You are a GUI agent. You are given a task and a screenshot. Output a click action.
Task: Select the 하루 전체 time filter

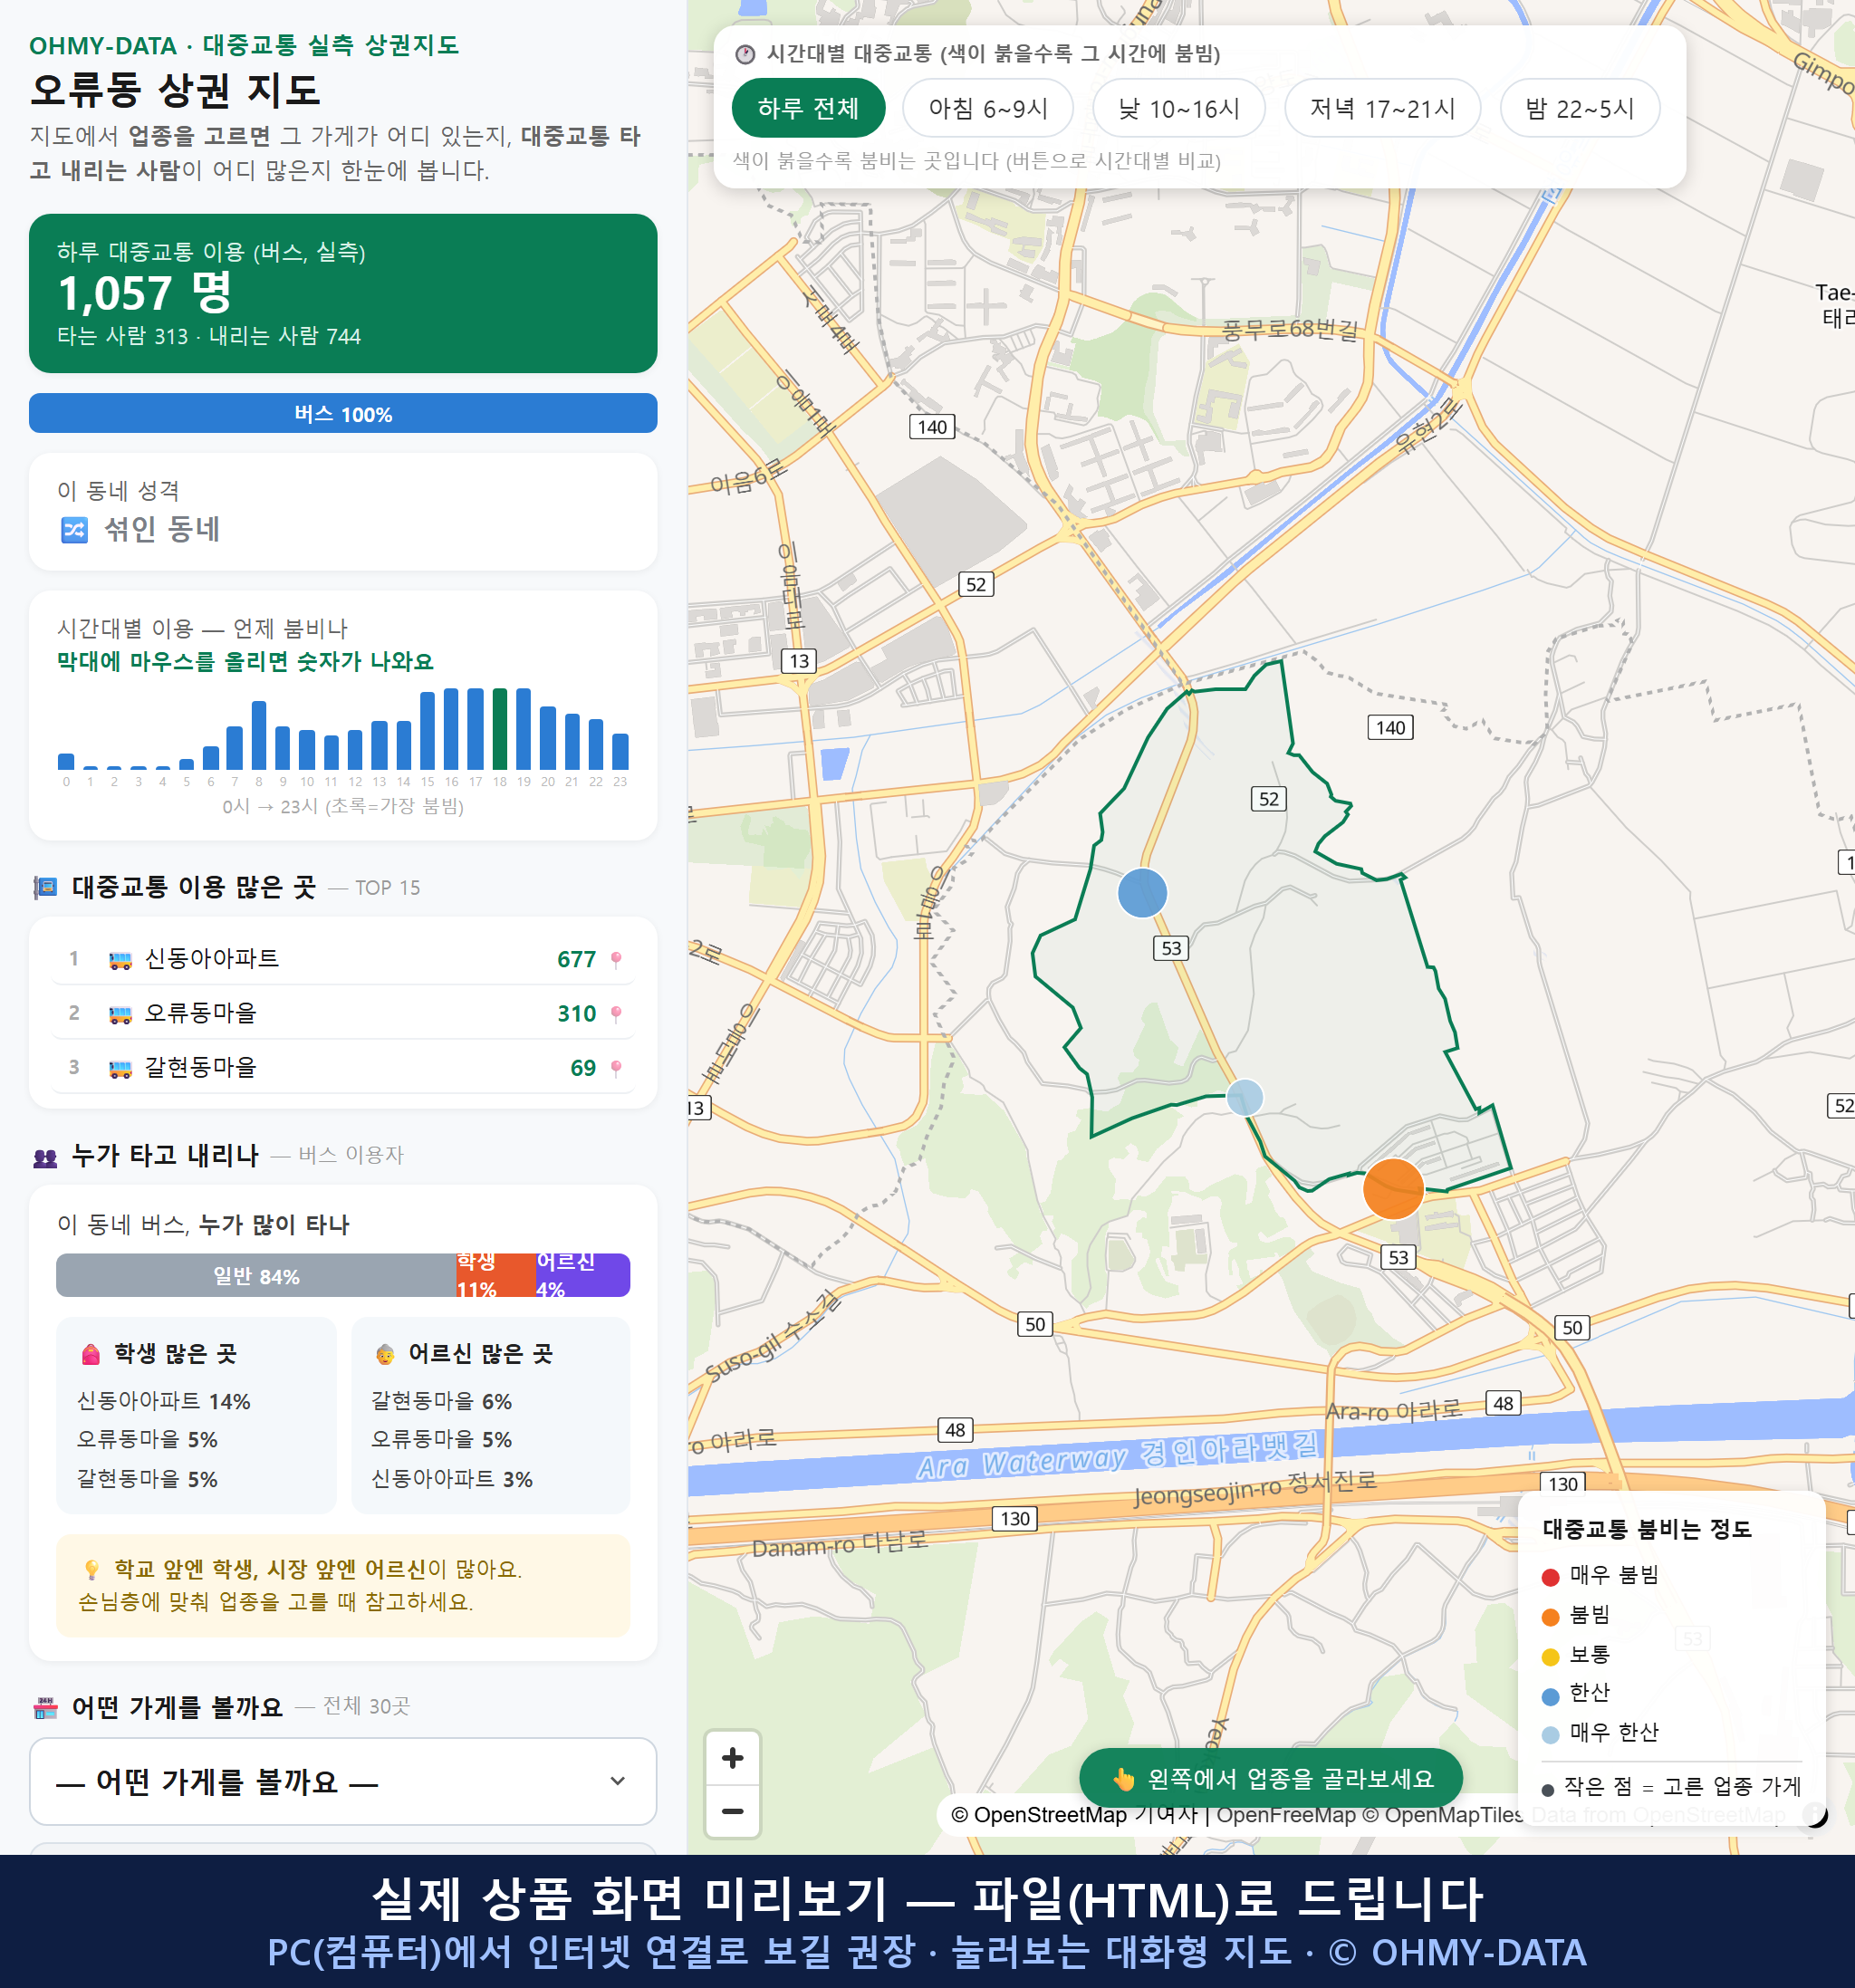808,108
